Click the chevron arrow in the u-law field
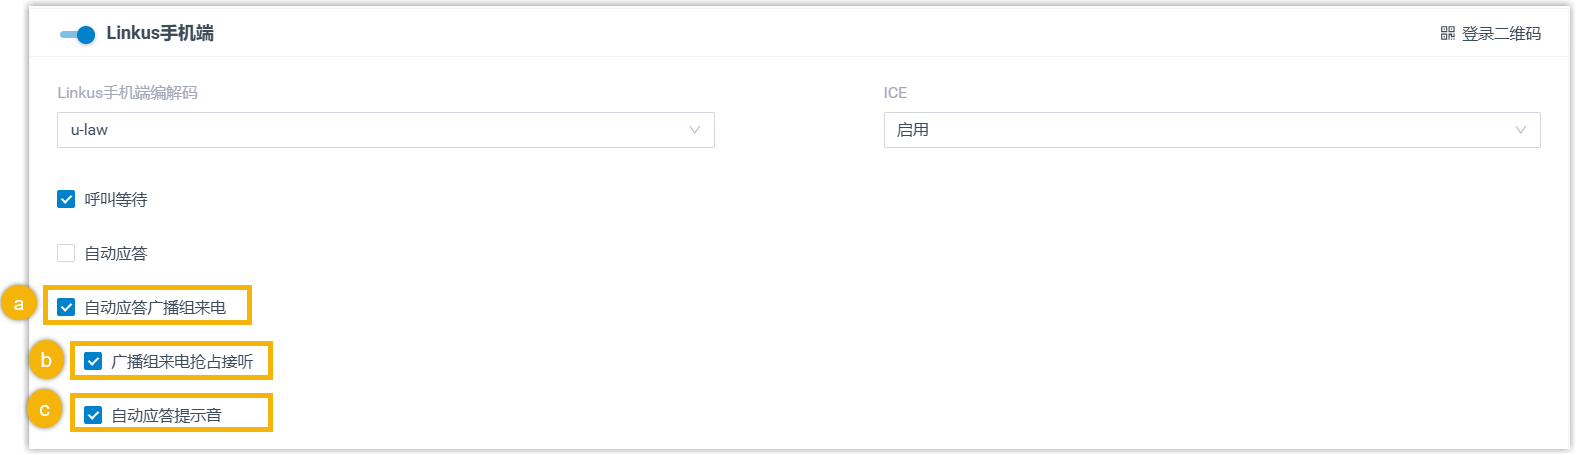Screen dimensions: 1576x455 click(695, 130)
